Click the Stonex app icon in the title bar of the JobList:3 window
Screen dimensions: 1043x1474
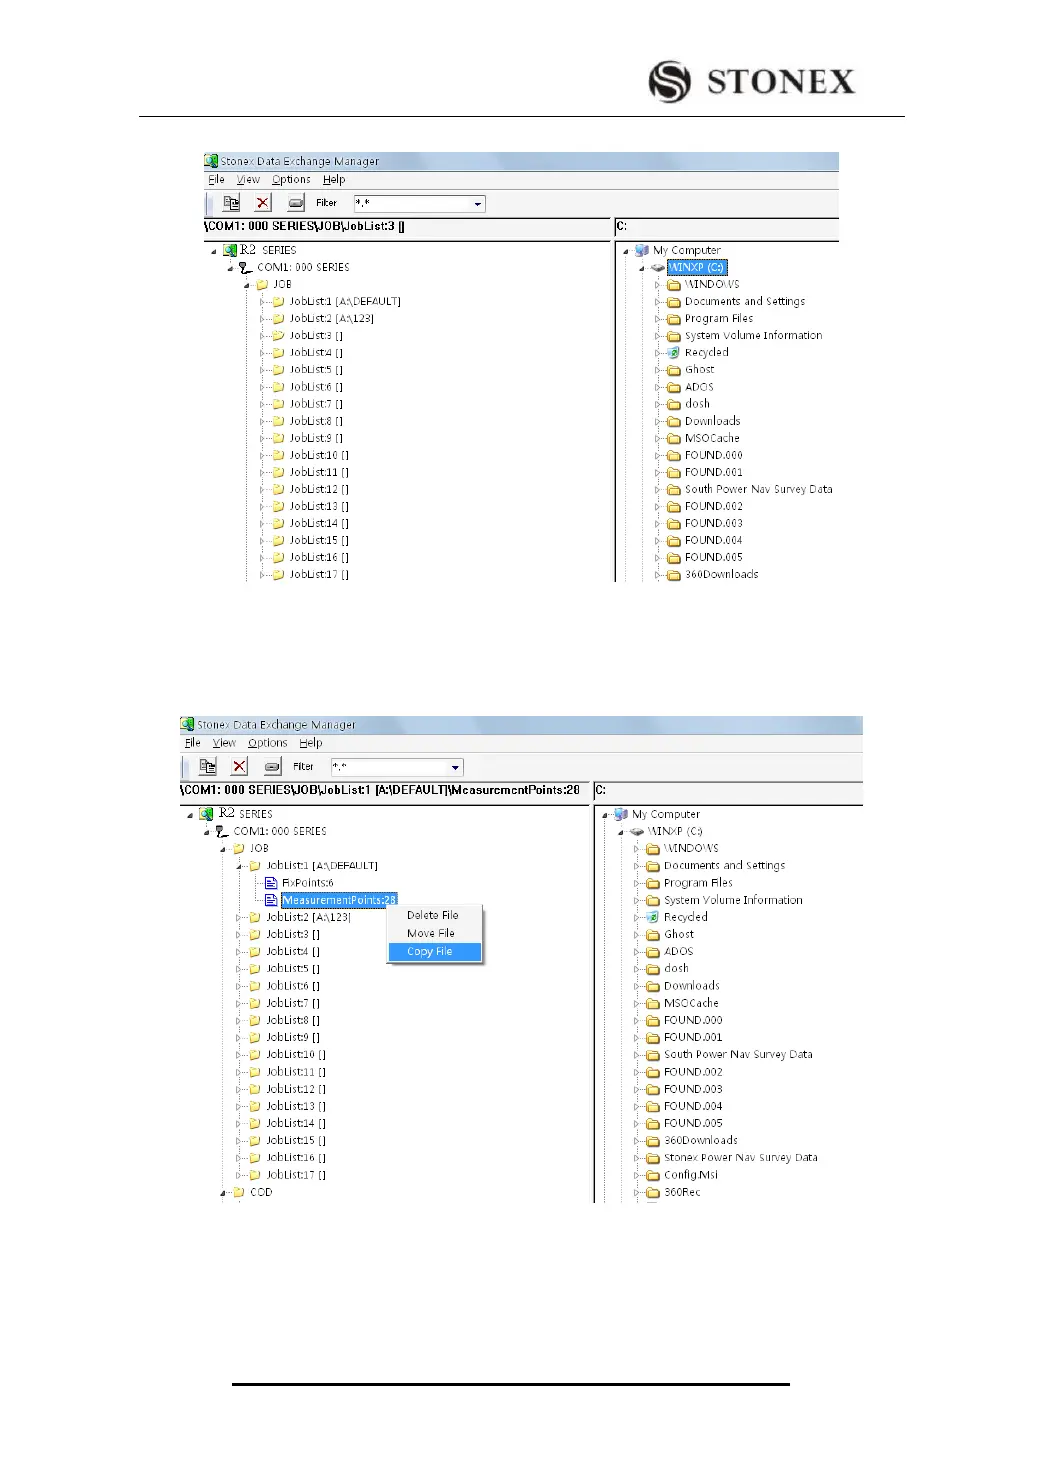pyautogui.click(x=211, y=160)
